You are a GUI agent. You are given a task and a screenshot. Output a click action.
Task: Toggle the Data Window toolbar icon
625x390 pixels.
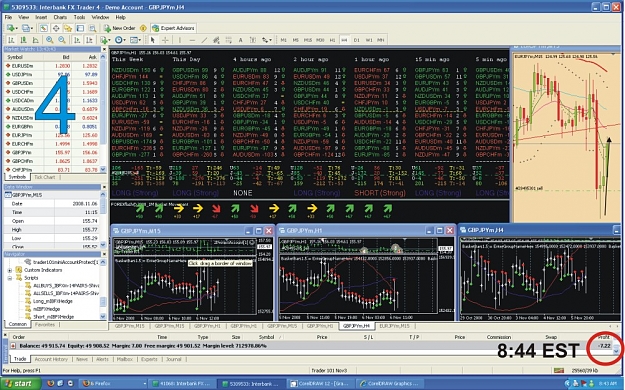coord(56,28)
